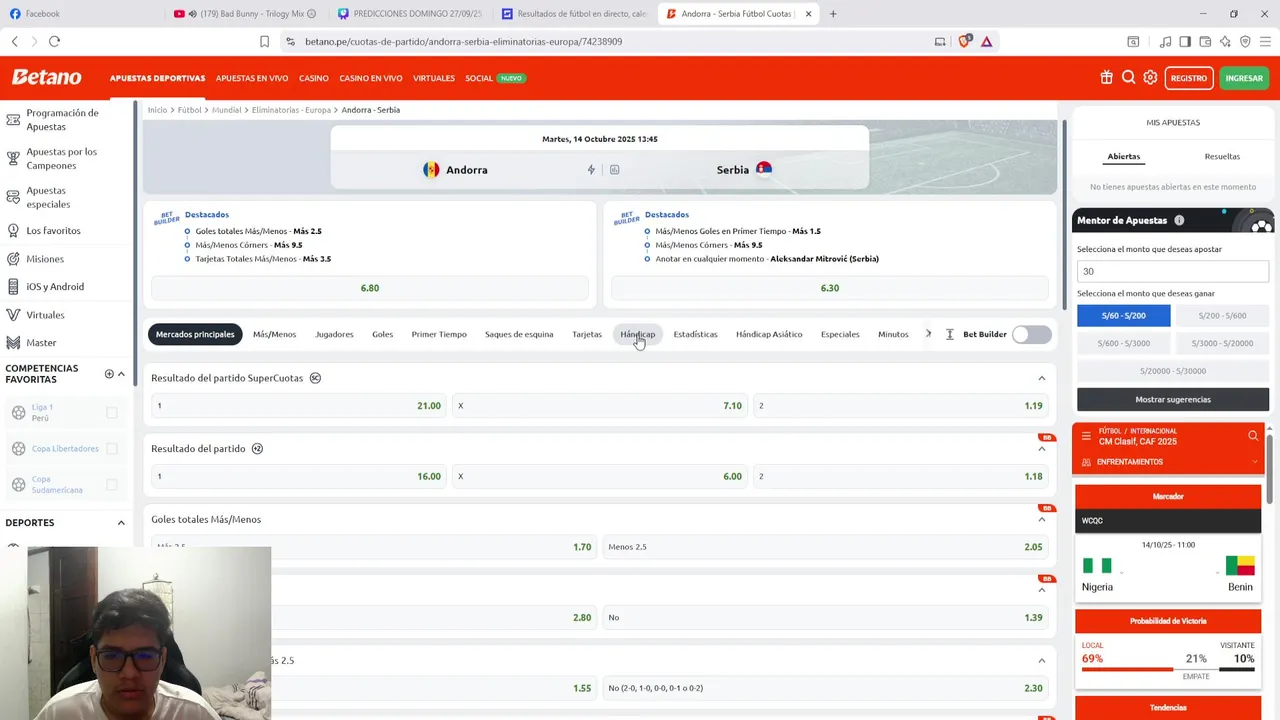This screenshot has height=720, width=1280.
Task: Collapse Resultado del partido SuperCuotas market
Action: [x=1041, y=378]
